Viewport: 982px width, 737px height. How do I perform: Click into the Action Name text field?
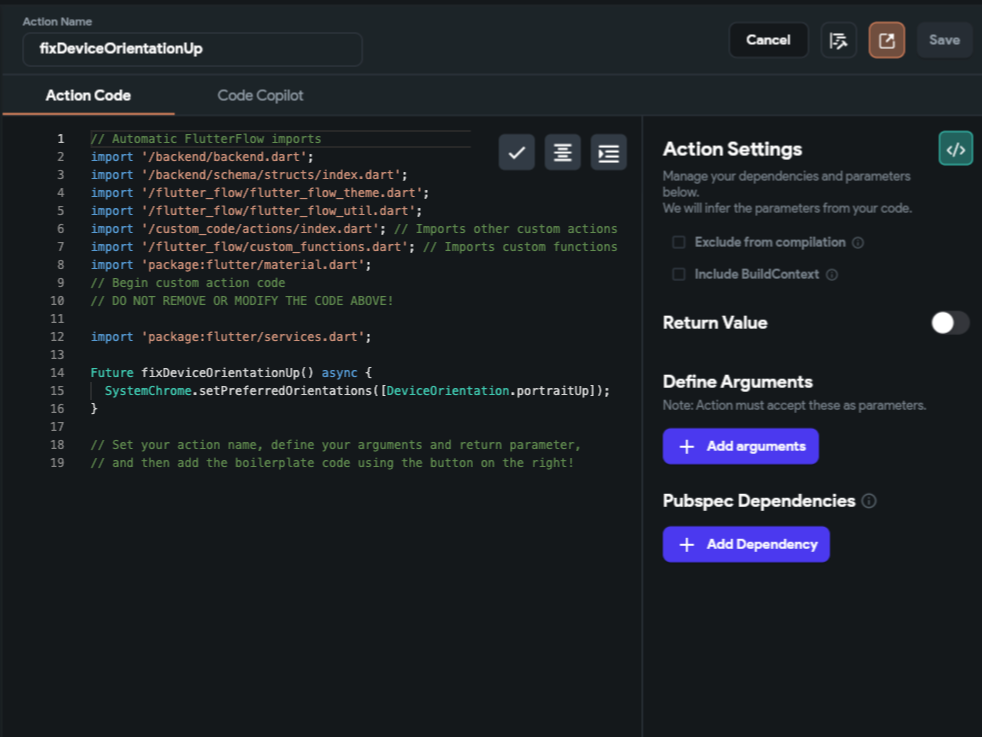tap(192, 48)
